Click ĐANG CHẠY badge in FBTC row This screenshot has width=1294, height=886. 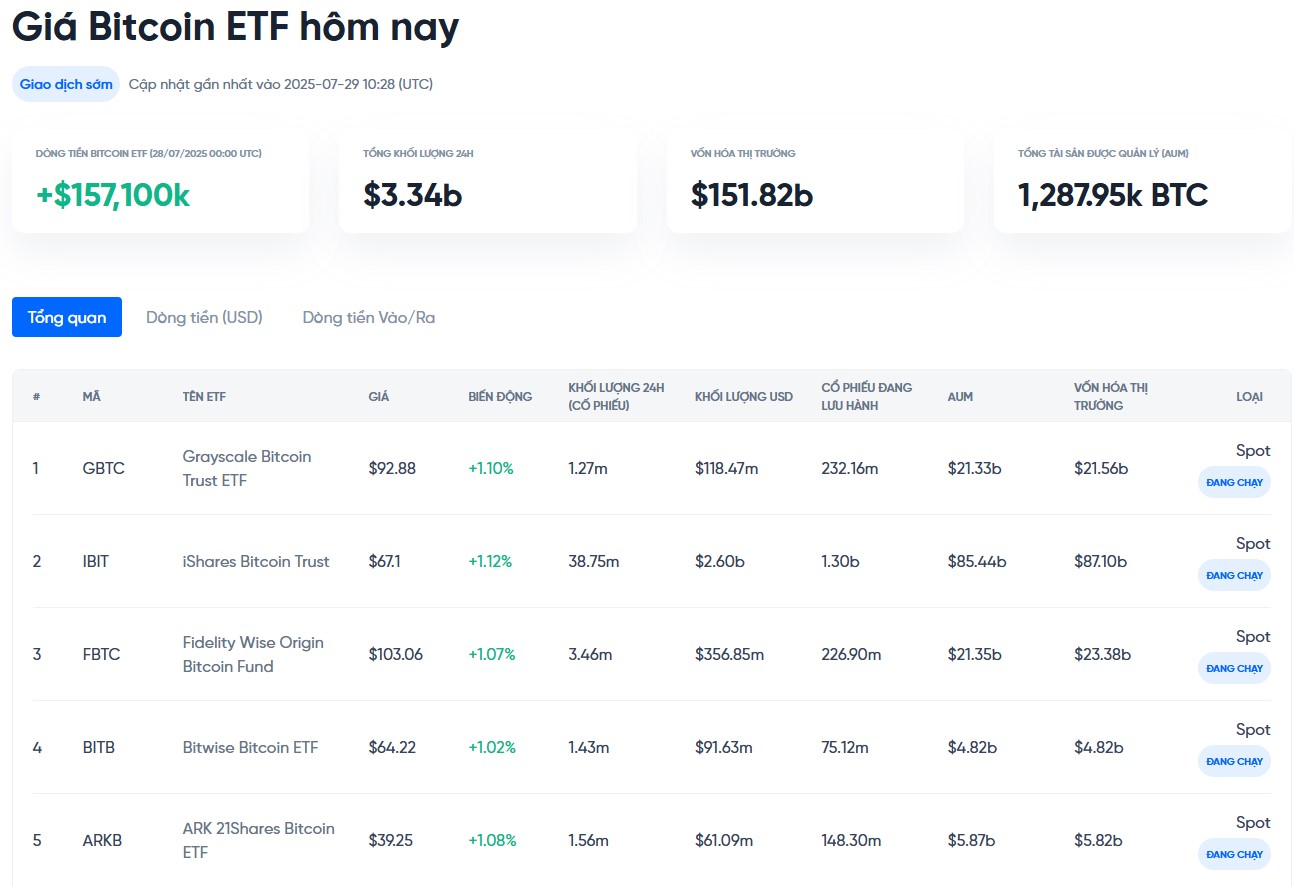point(1234,668)
